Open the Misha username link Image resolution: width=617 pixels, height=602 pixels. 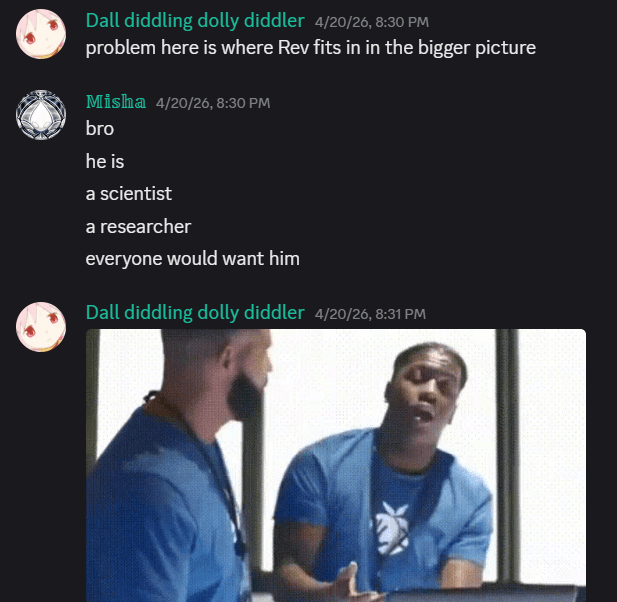click(116, 102)
